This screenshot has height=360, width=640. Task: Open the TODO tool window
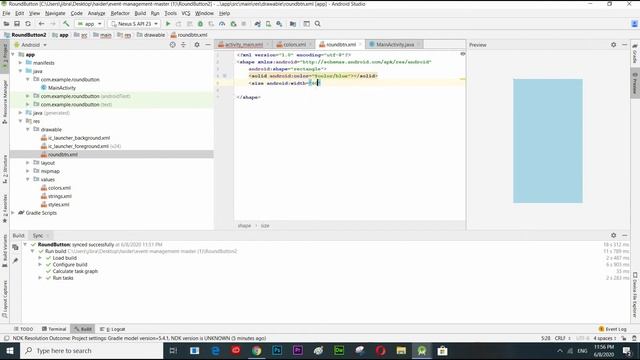tap(24, 329)
